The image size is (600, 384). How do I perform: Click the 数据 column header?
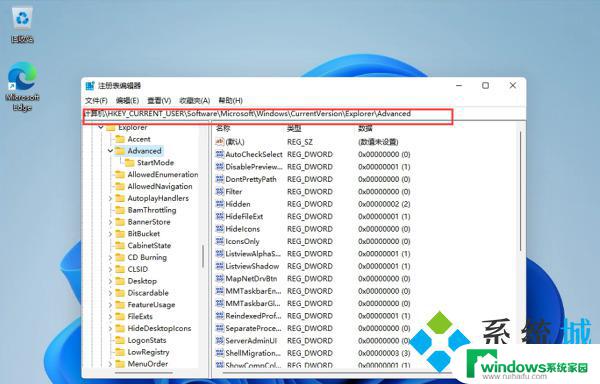(x=365, y=129)
